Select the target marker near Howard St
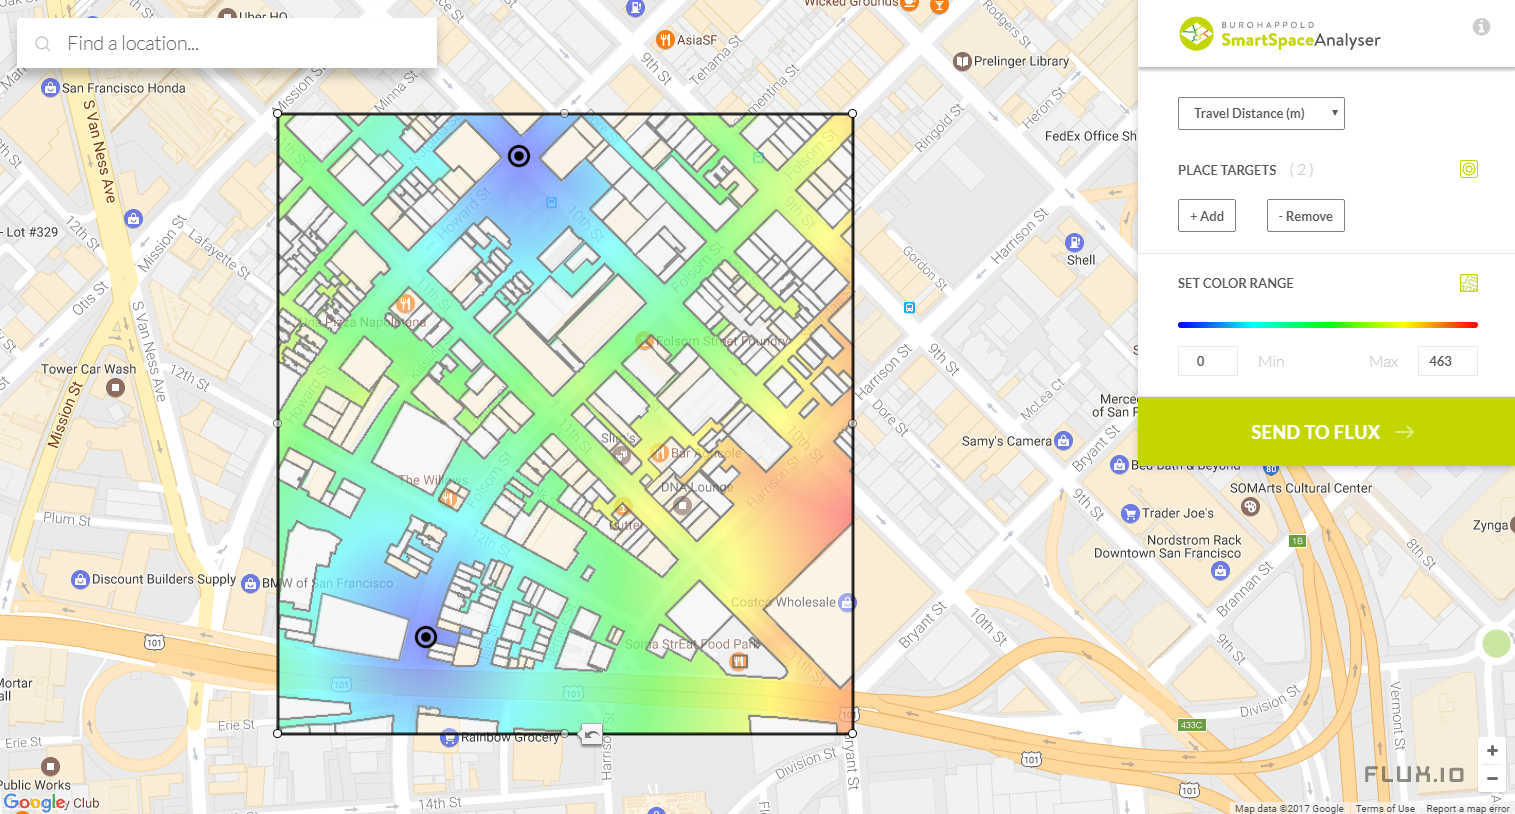This screenshot has width=1515, height=814. [x=518, y=155]
